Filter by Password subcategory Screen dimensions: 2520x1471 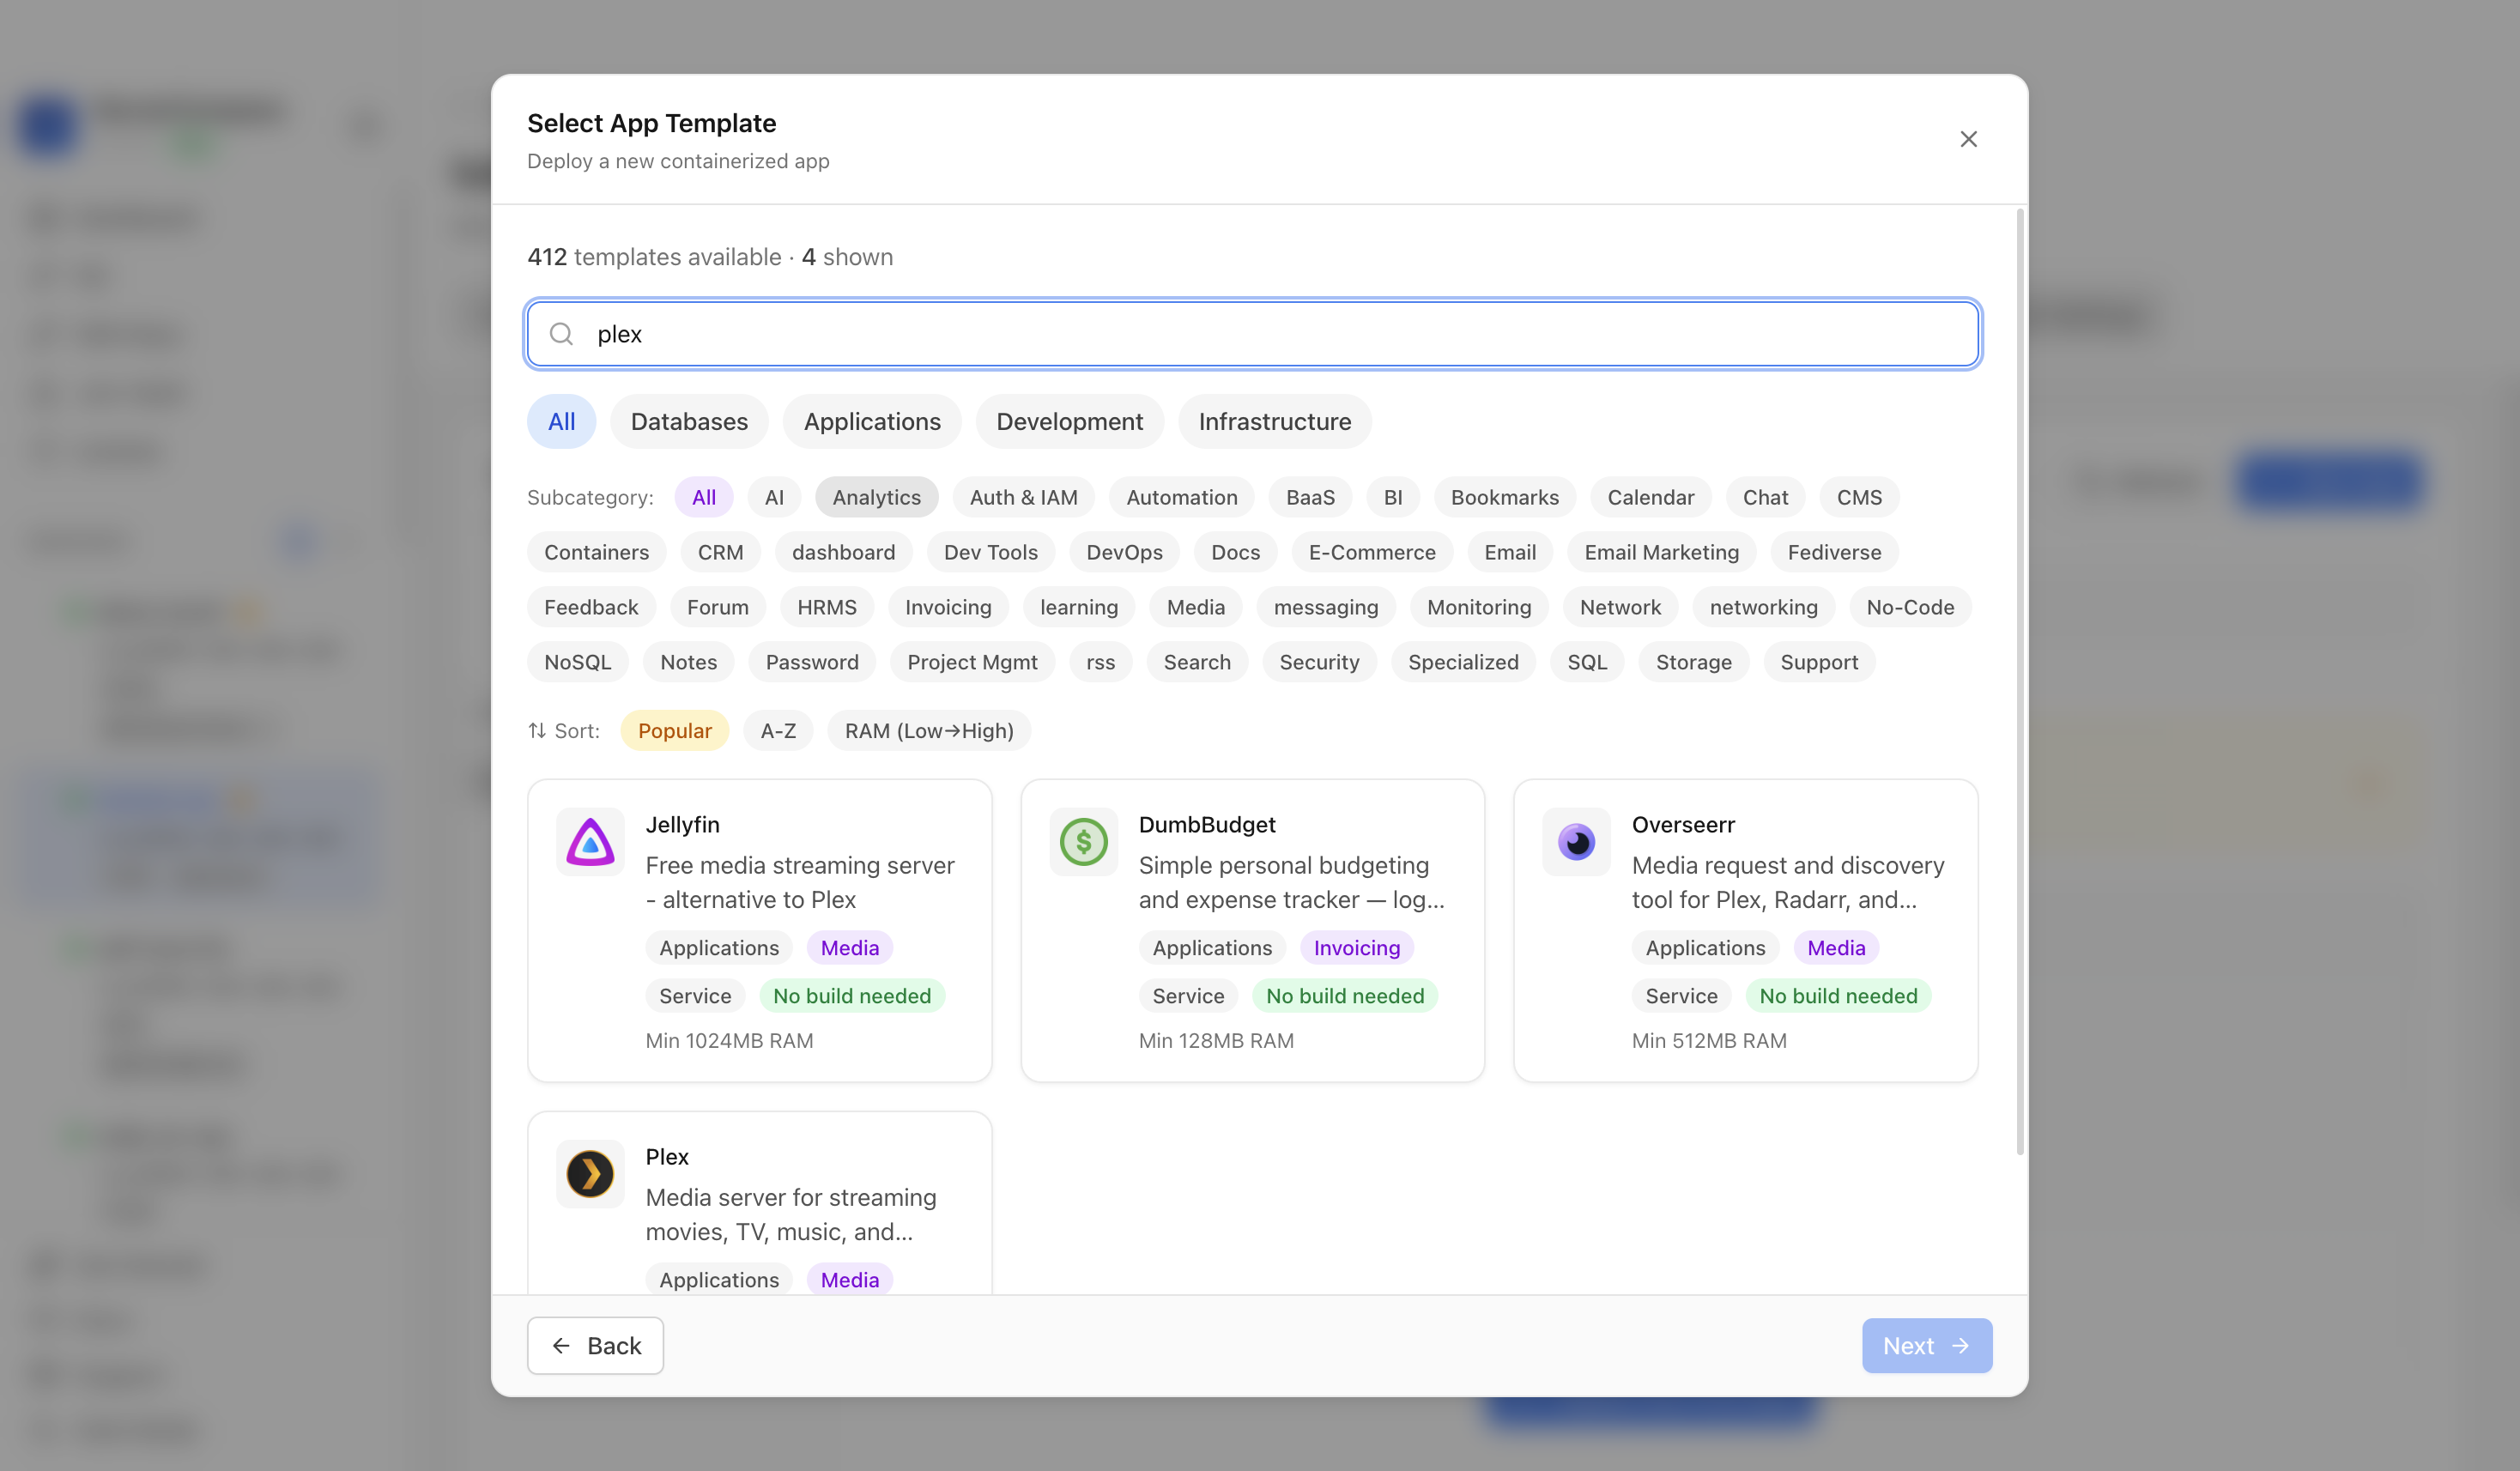tap(811, 662)
